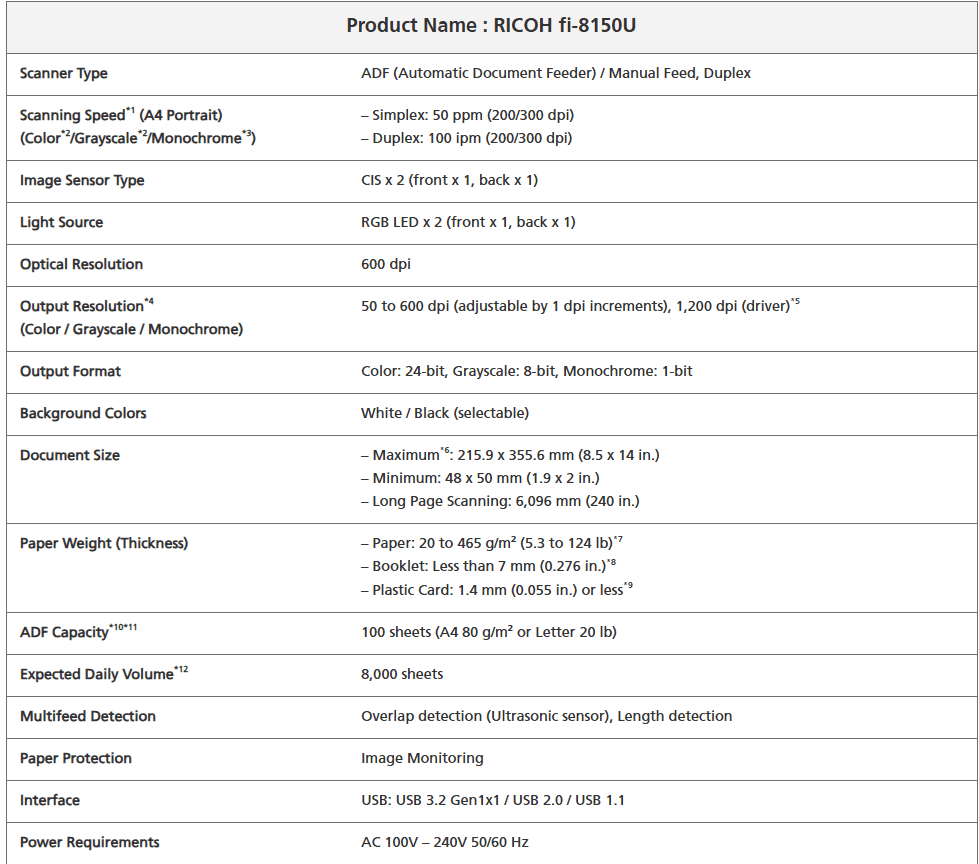This screenshot has width=979, height=864.
Task: Click the Simplex 50 ppm speed text
Action: 467,115
